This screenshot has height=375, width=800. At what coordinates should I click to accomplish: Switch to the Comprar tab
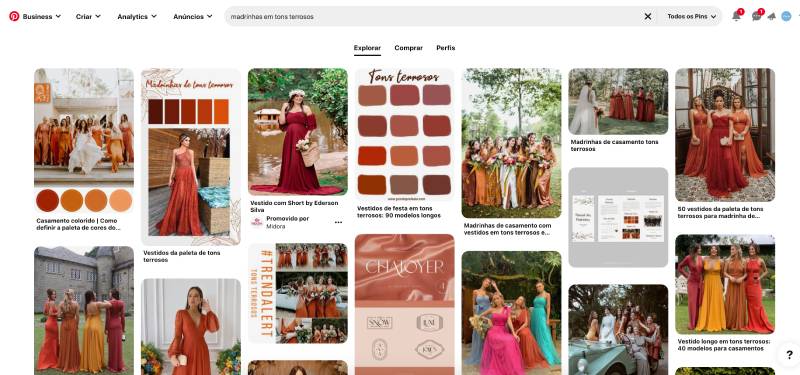tap(408, 48)
